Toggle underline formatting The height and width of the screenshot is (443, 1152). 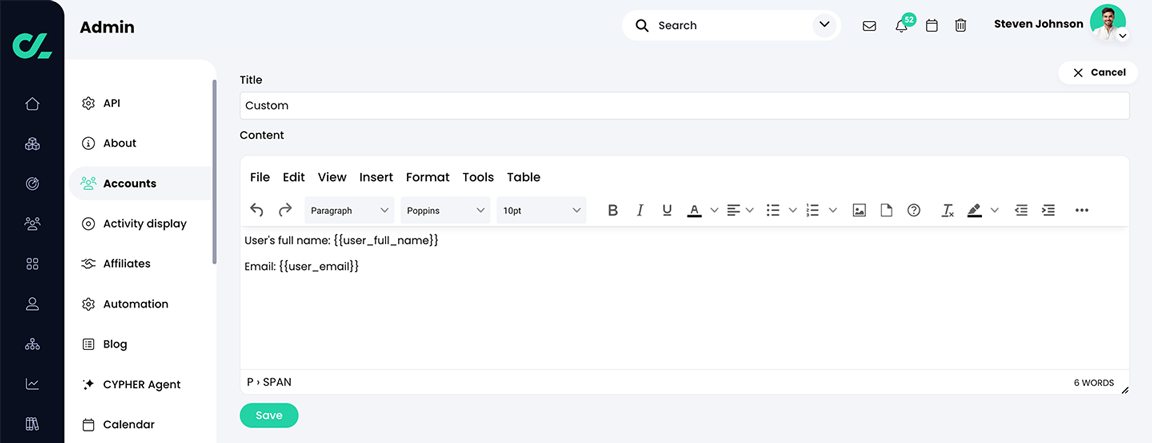pyautogui.click(x=667, y=210)
